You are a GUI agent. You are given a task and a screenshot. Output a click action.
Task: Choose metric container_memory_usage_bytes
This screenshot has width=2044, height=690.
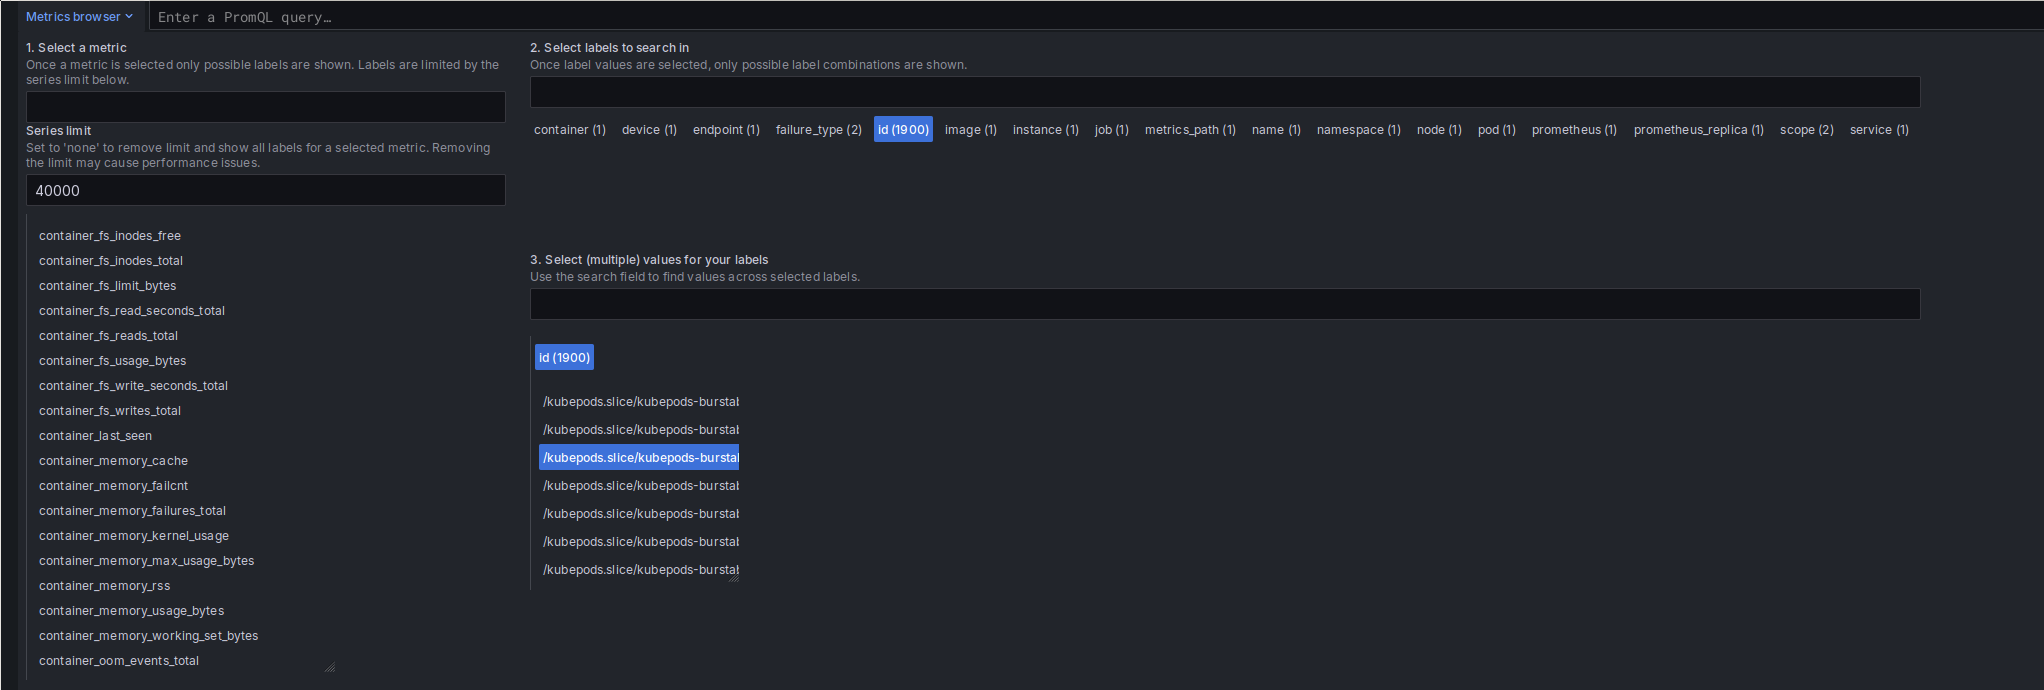point(131,611)
